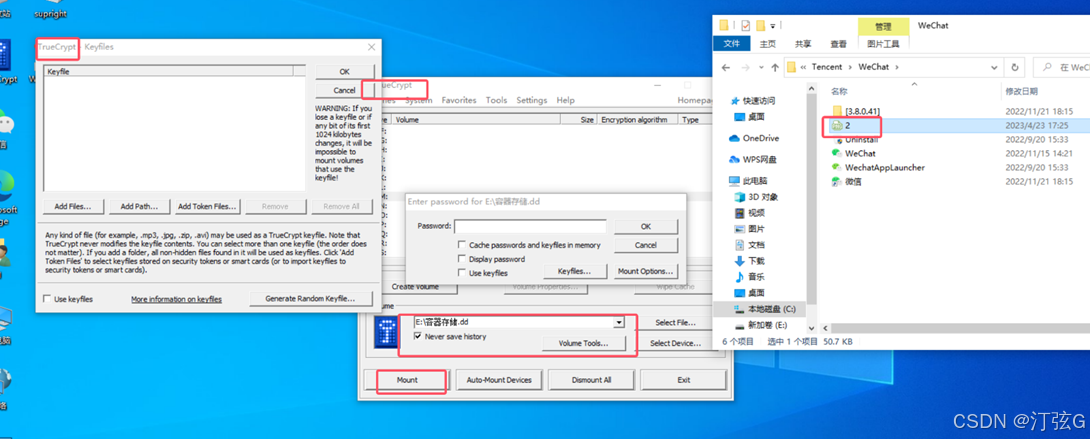This screenshot has width=1090, height=439.
Task: Click the 图片 pictures icon in navigation pane
Action: [x=740, y=229]
